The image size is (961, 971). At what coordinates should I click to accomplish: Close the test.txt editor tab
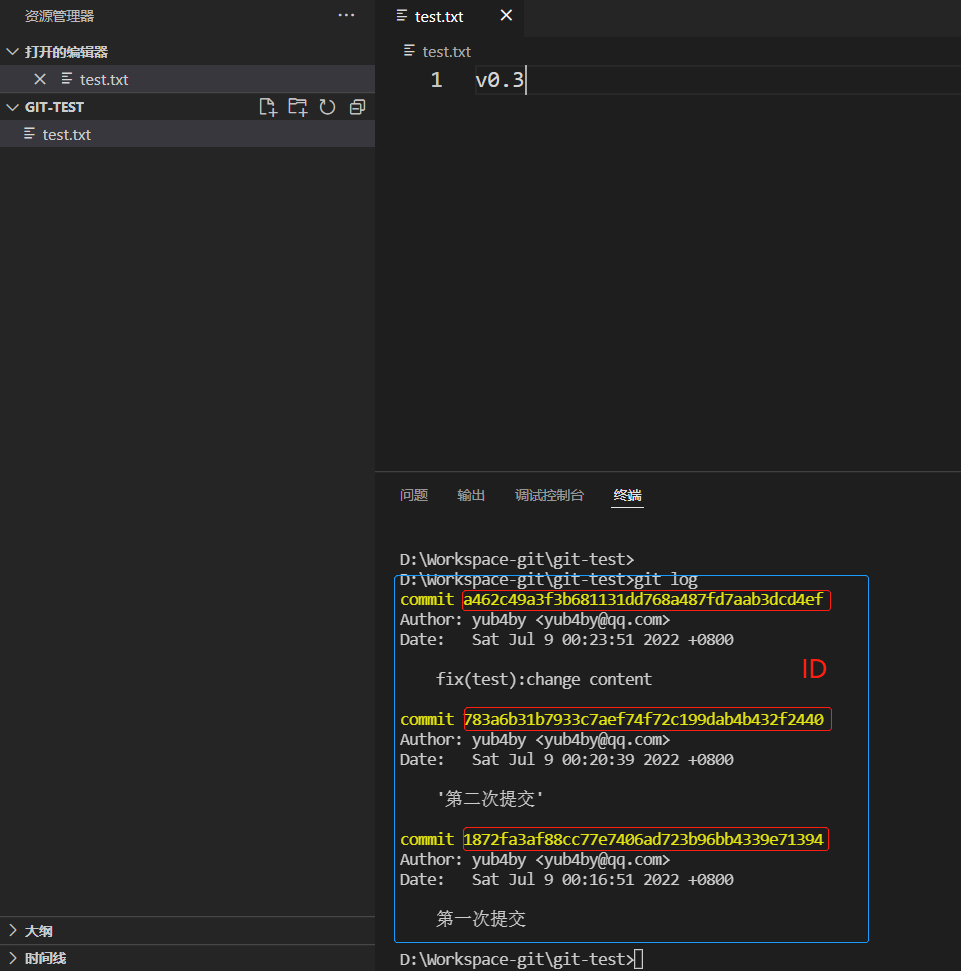click(x=506, y=15)
